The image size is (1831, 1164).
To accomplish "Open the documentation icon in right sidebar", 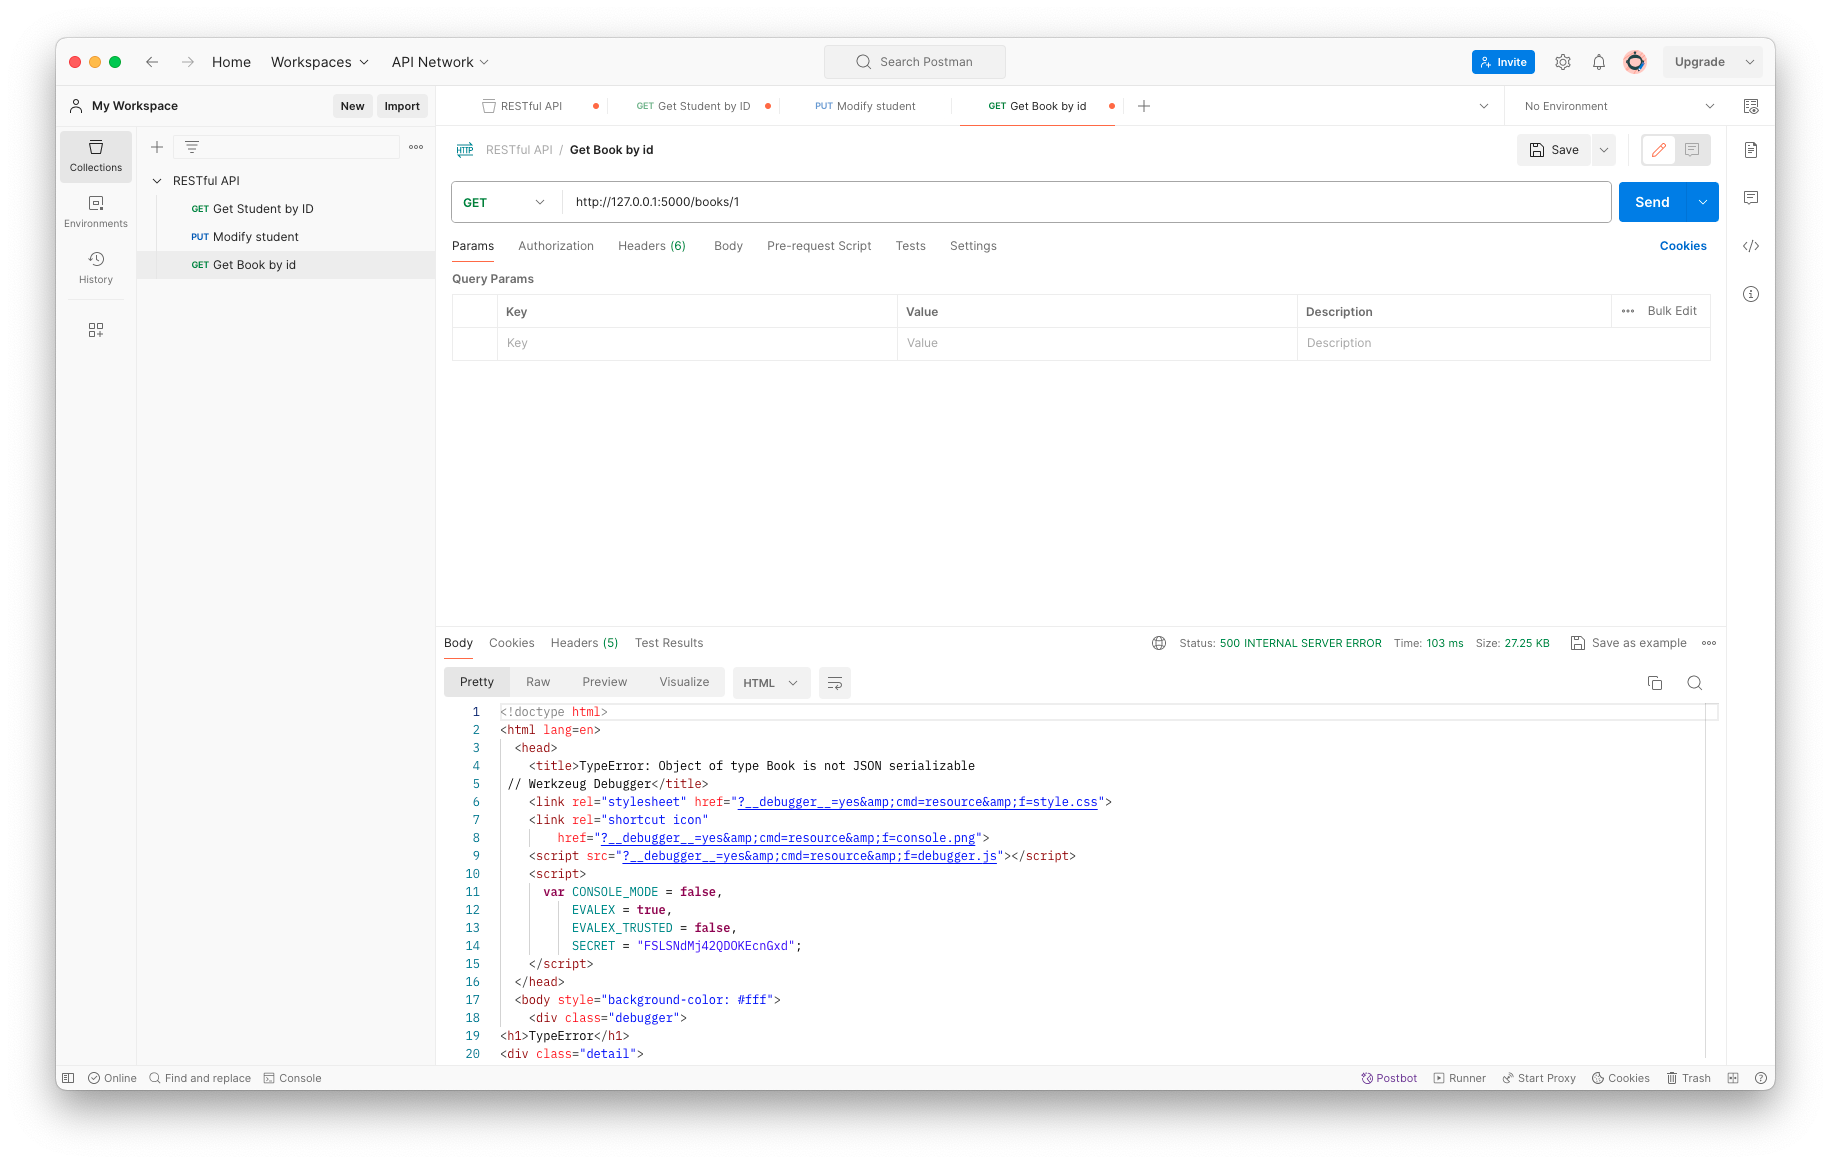I will pos(1751,150).
